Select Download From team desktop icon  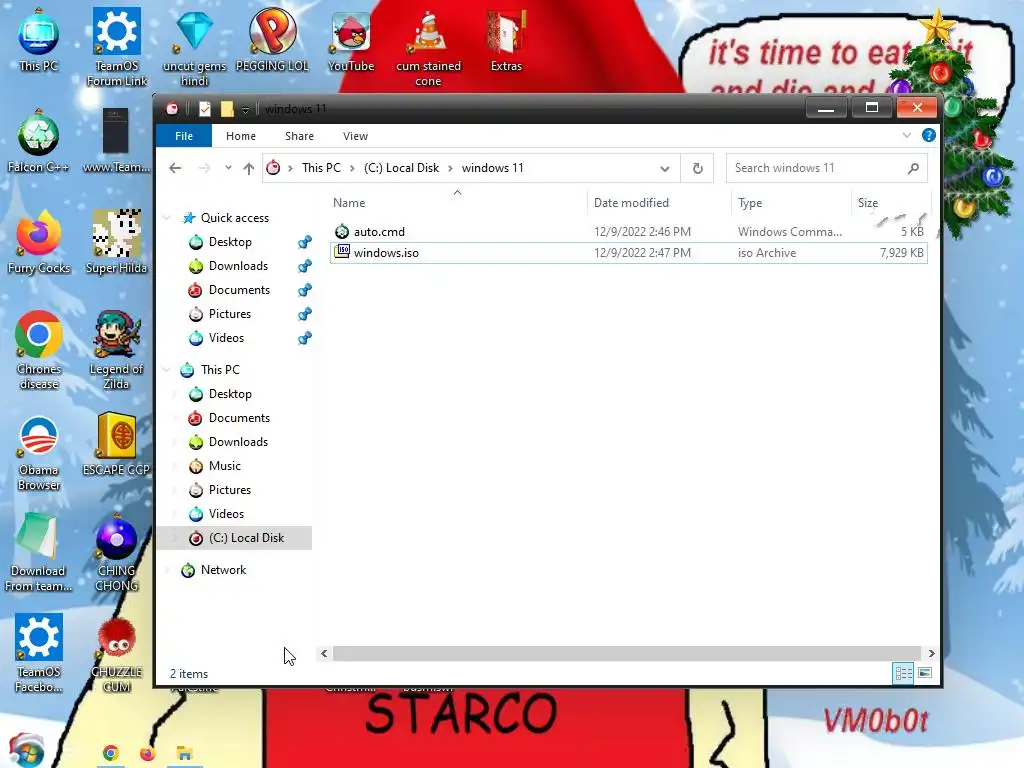(38, 553)
